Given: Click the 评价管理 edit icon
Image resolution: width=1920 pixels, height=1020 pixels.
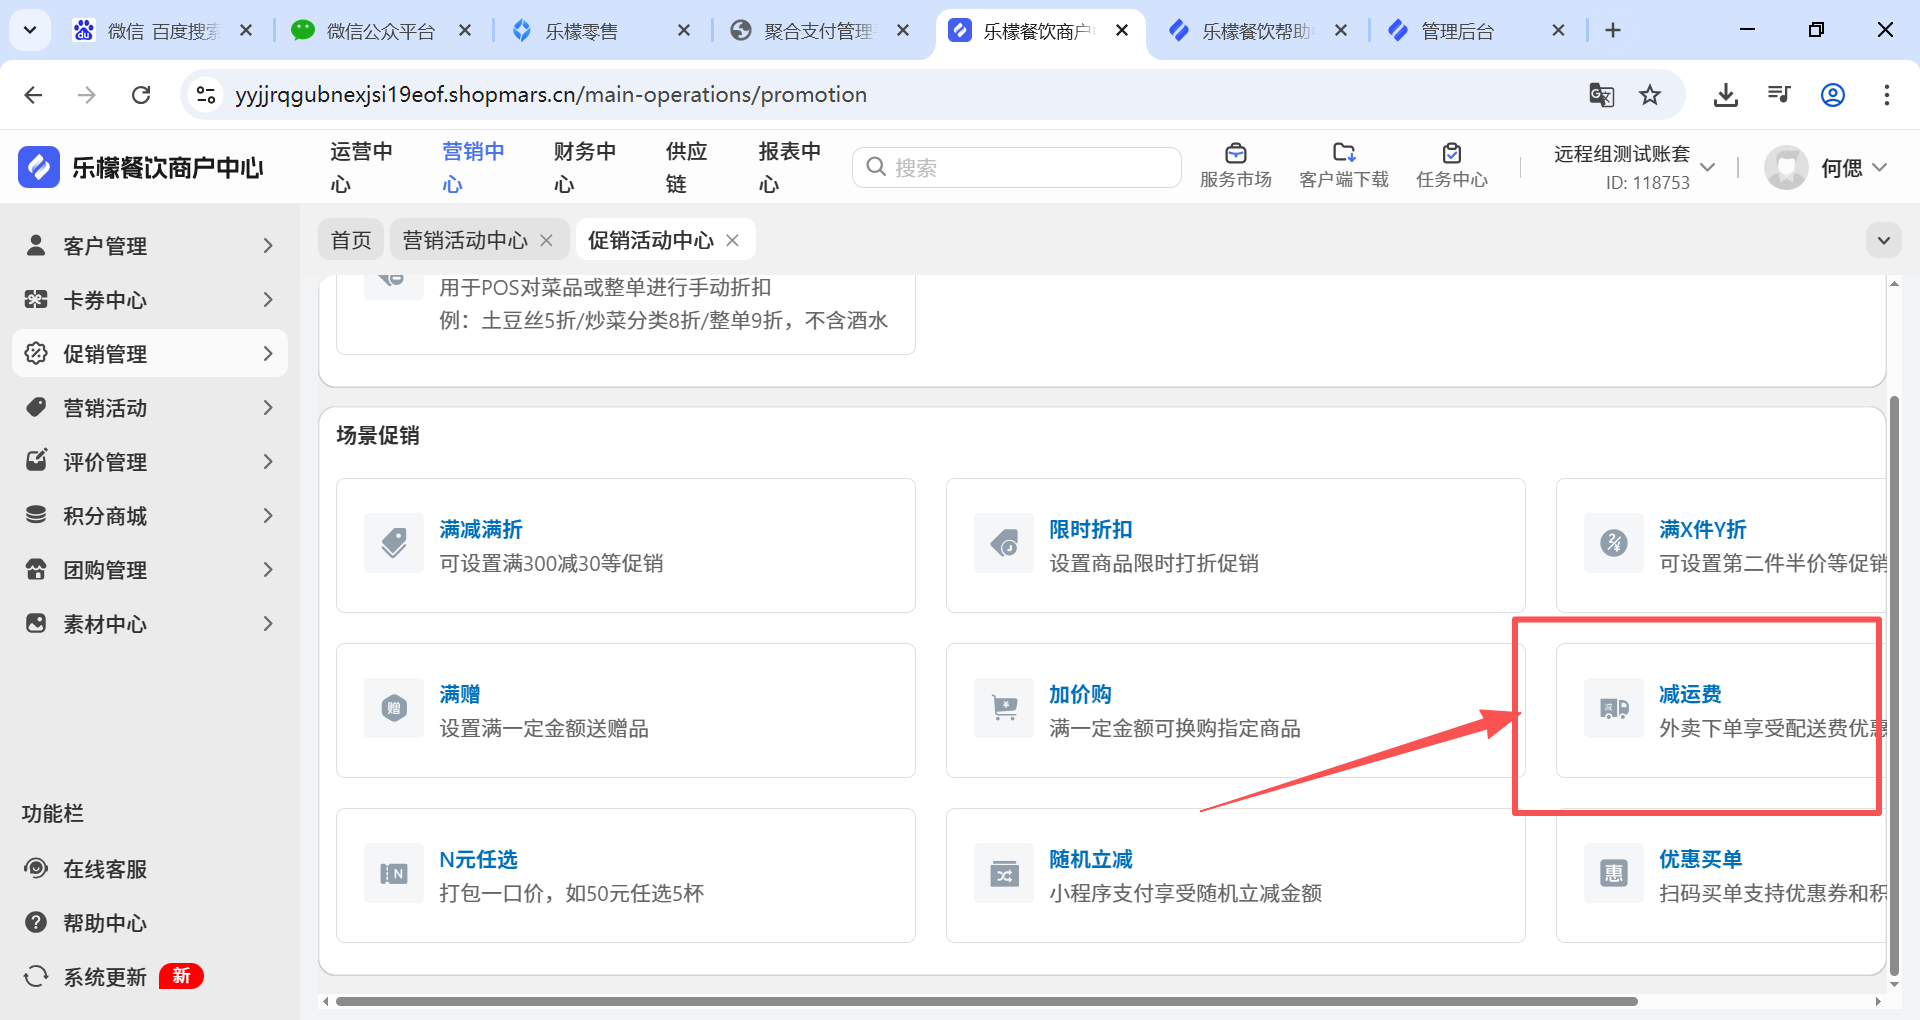Looking at the screenshot, I should click(x=36, y=461).
